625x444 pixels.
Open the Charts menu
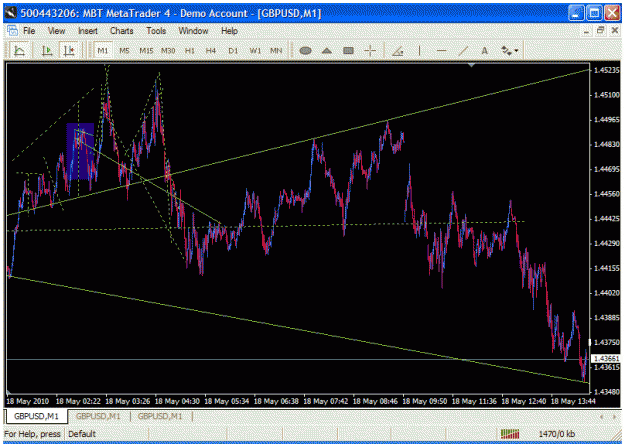tap(122, 31)
